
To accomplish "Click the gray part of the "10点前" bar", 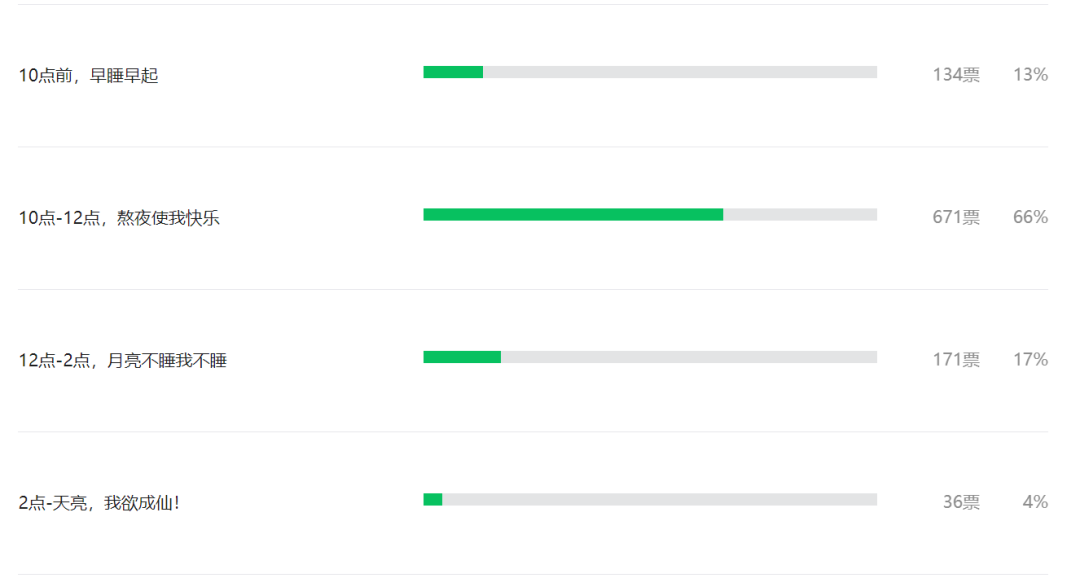I will 680,72.
